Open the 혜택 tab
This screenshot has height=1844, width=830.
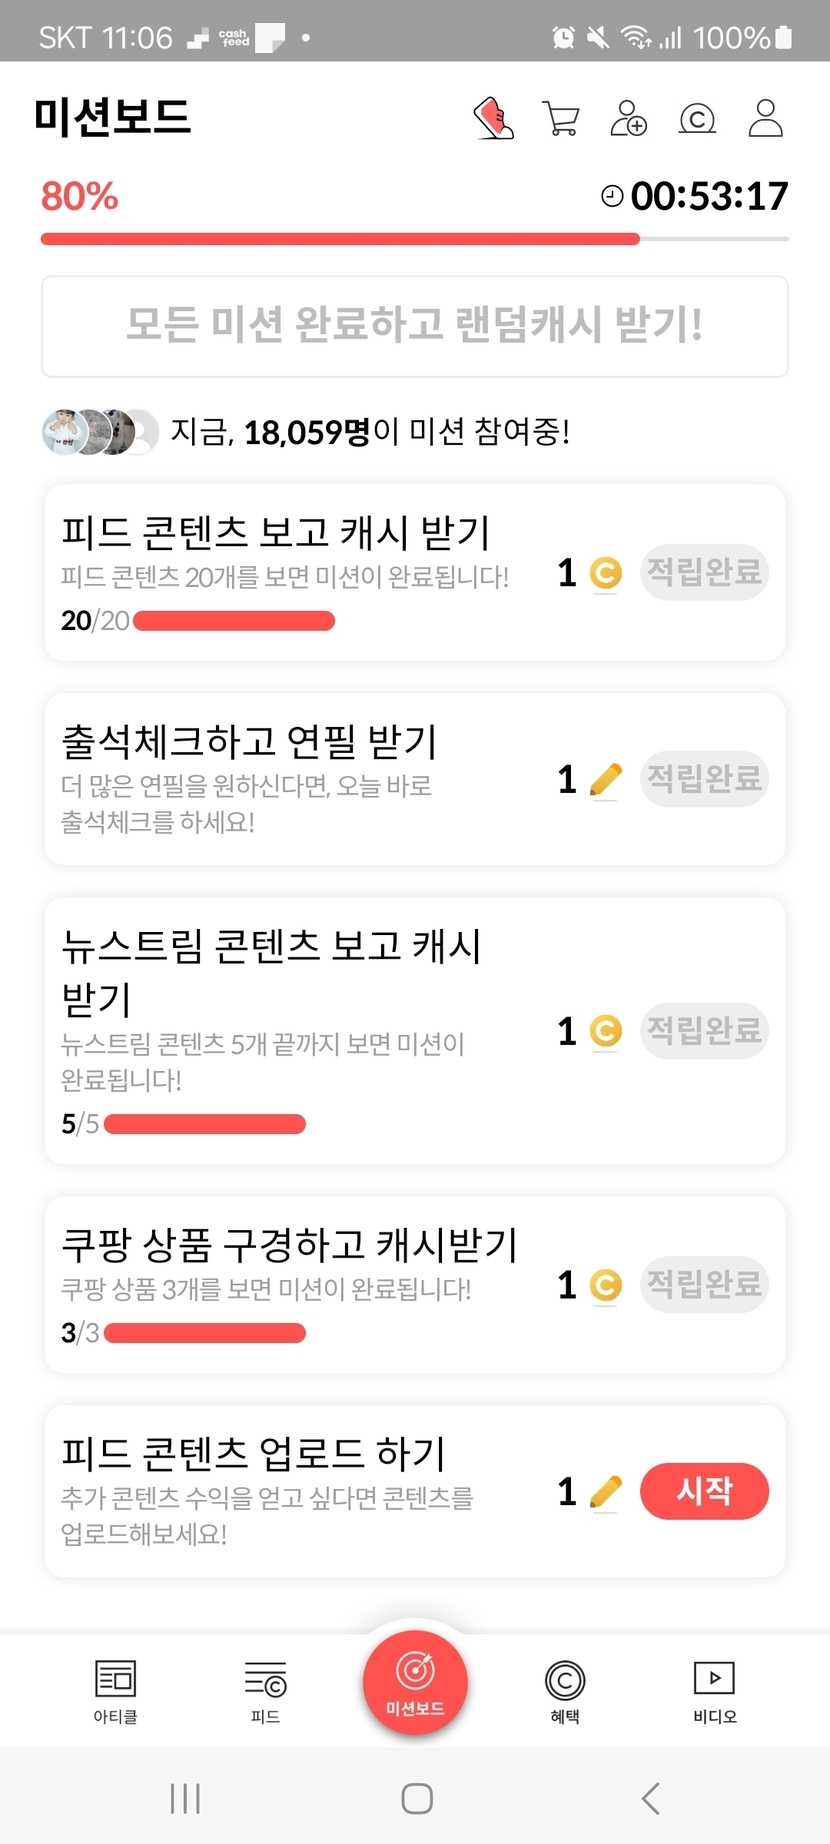(565, 1691)
